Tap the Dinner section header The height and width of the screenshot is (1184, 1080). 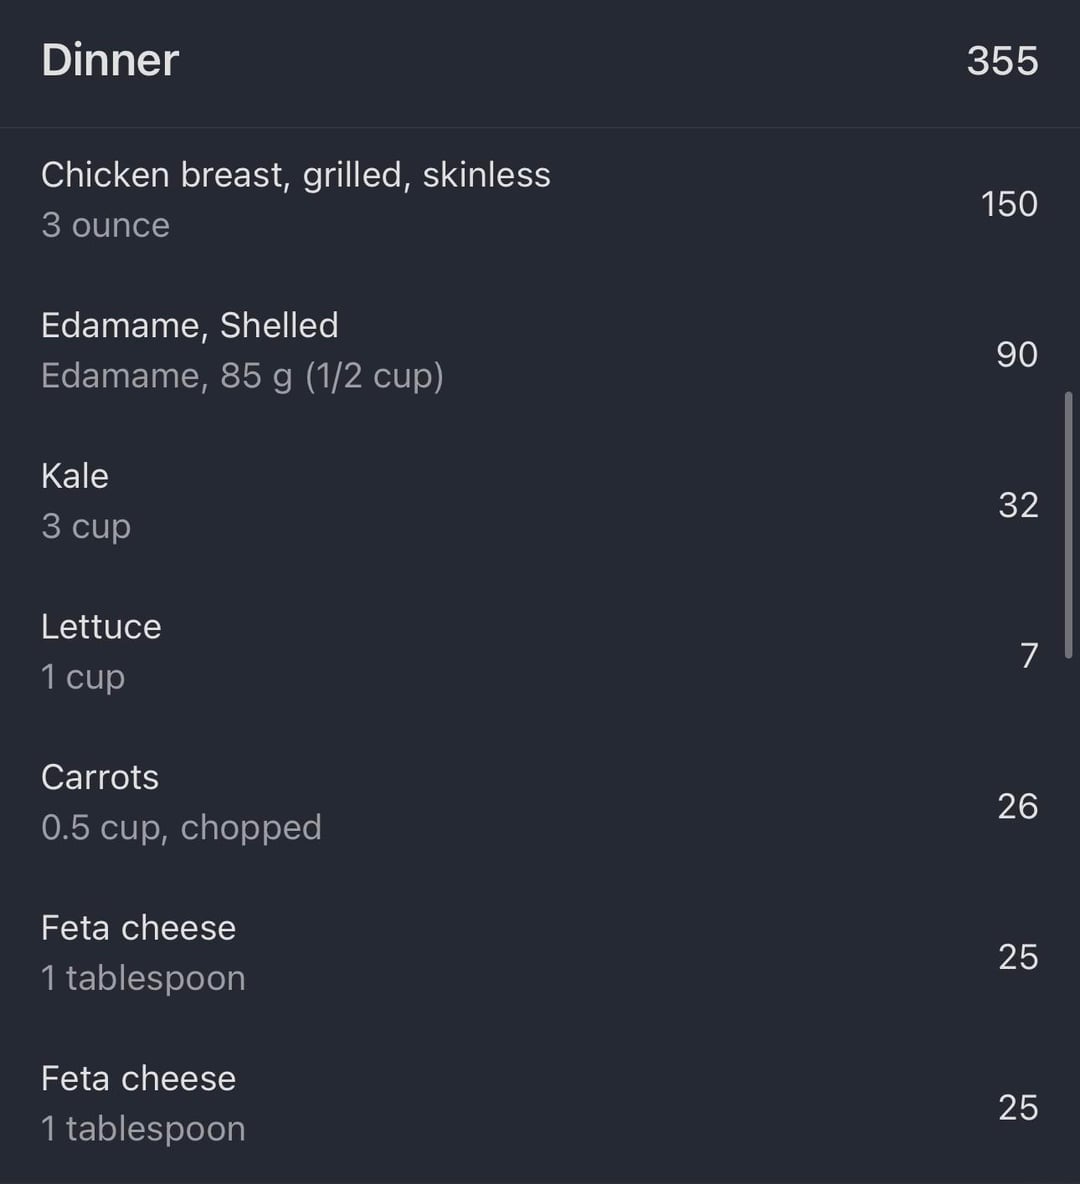coord(110,60)
